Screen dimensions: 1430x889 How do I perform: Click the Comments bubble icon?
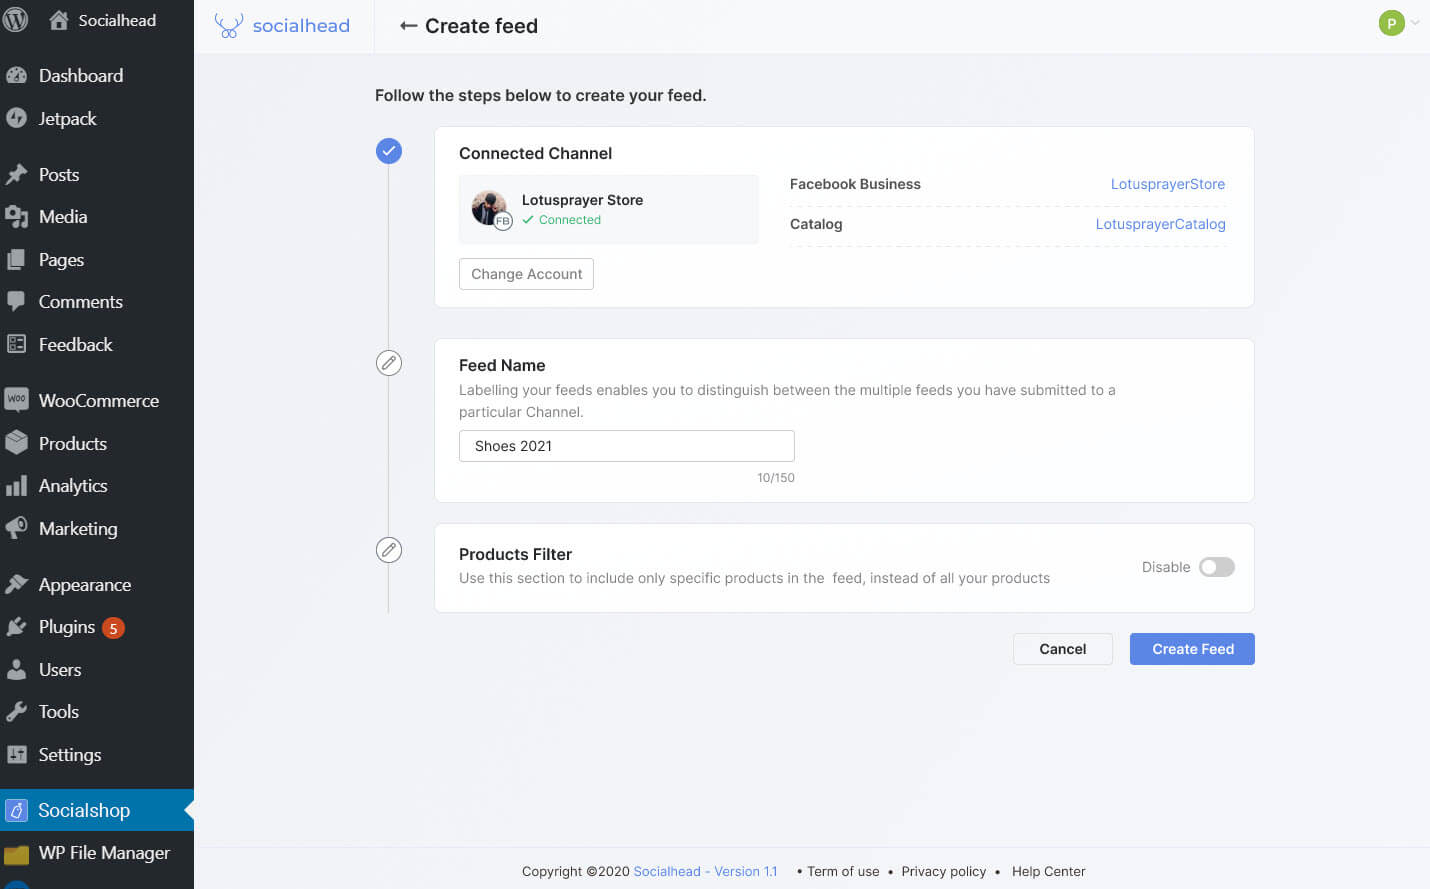16,301
